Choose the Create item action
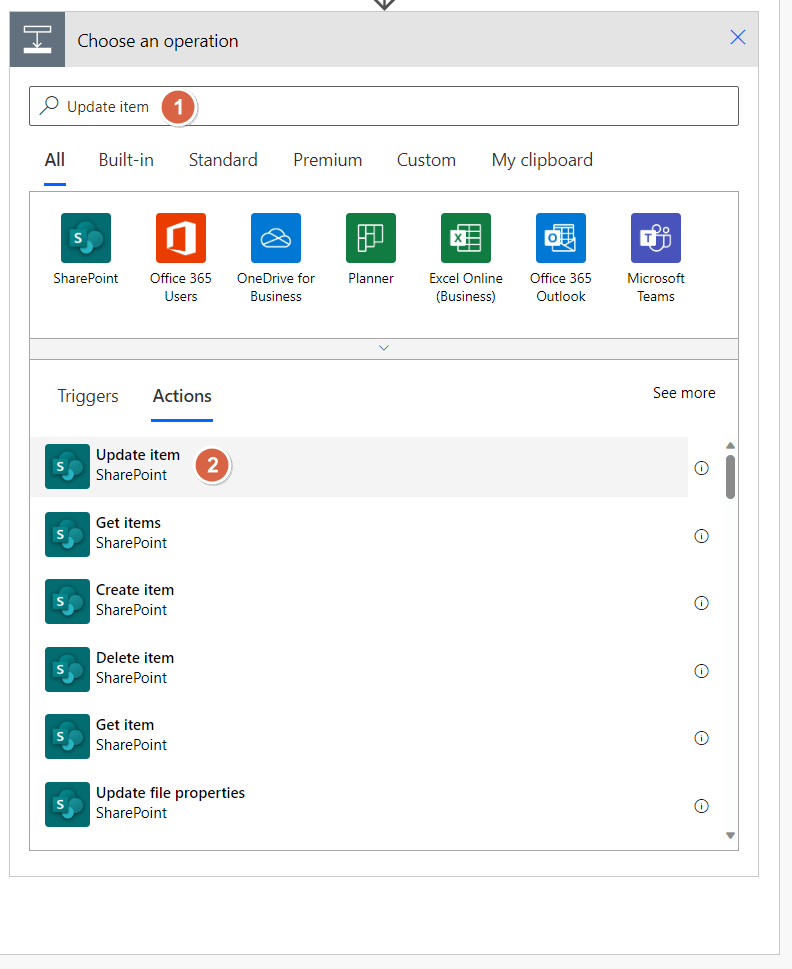Viewport: 792px width, 969px height. 359,601
